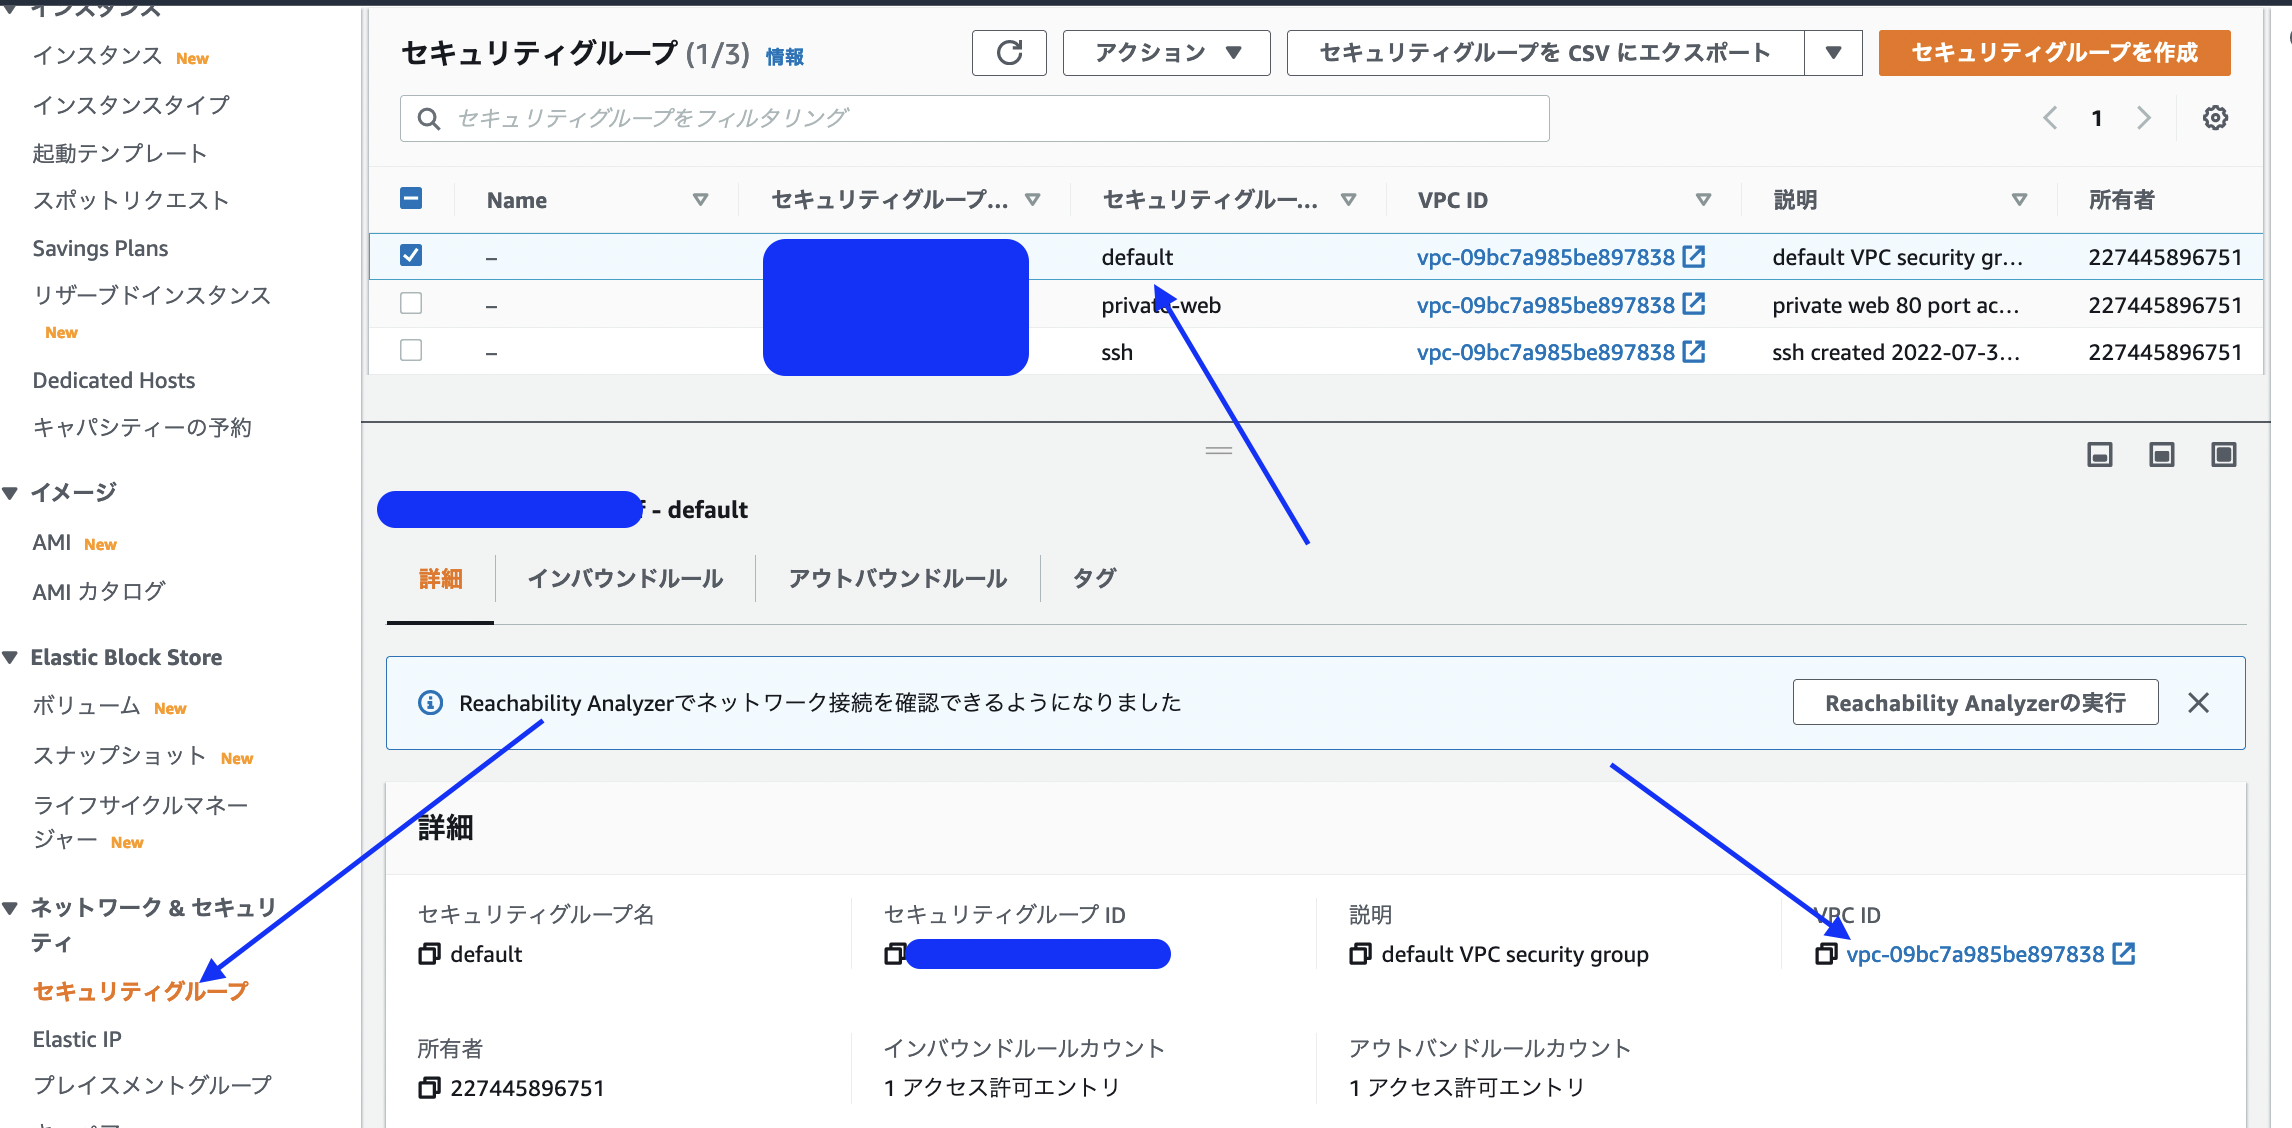Open the アクション dropdown menu
The width and height of the screenshot is (2292, 1128).
click(1166, 53)
